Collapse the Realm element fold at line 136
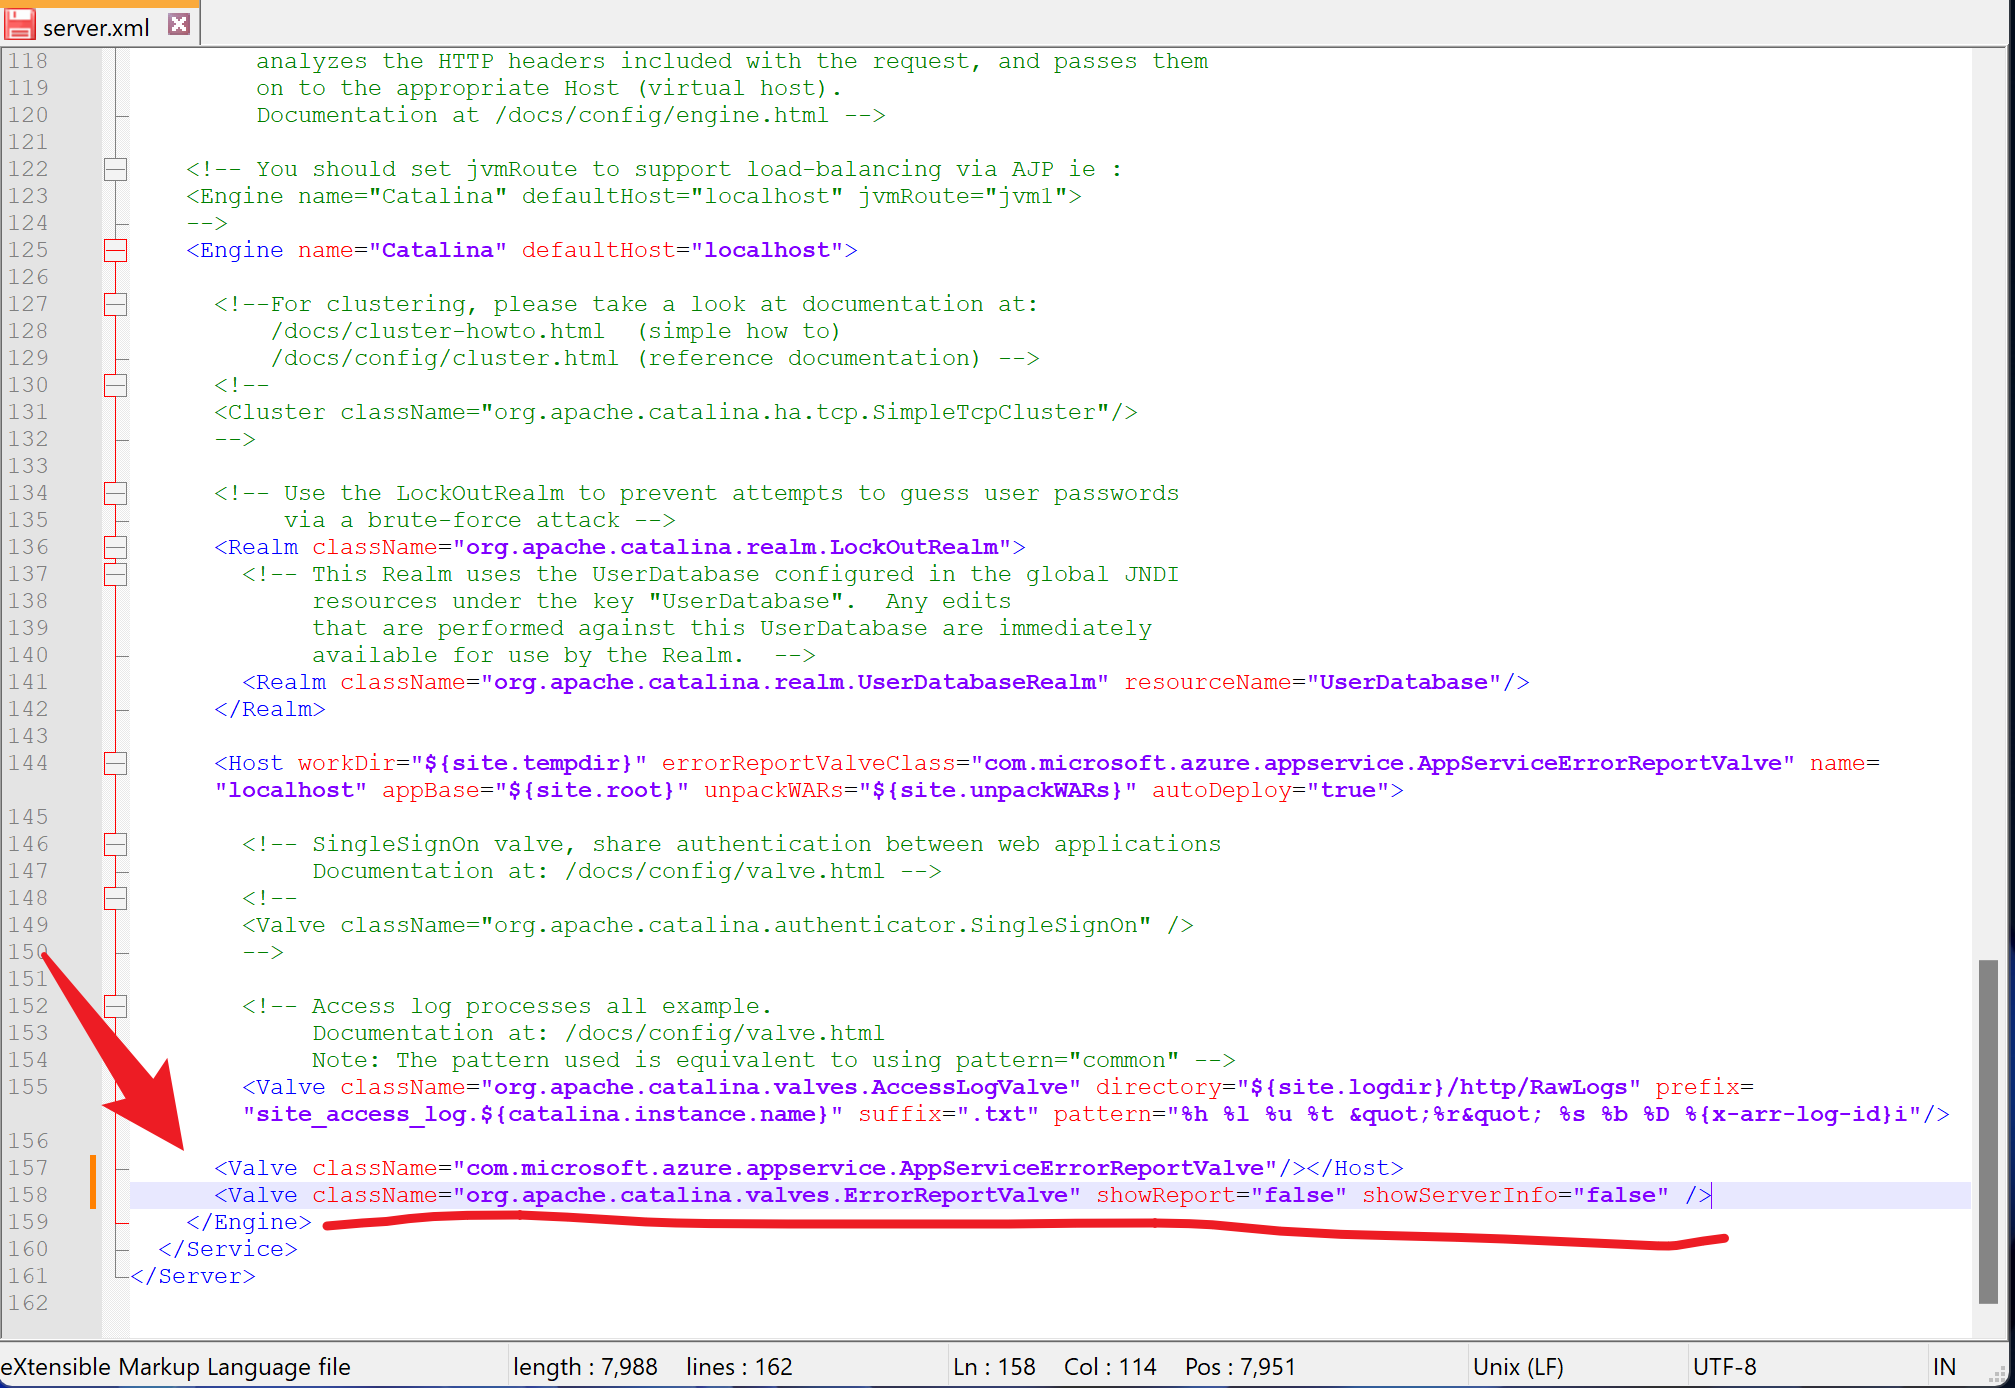Image resolution: width=2015 pixels, height=1388 pixels. 116,547
